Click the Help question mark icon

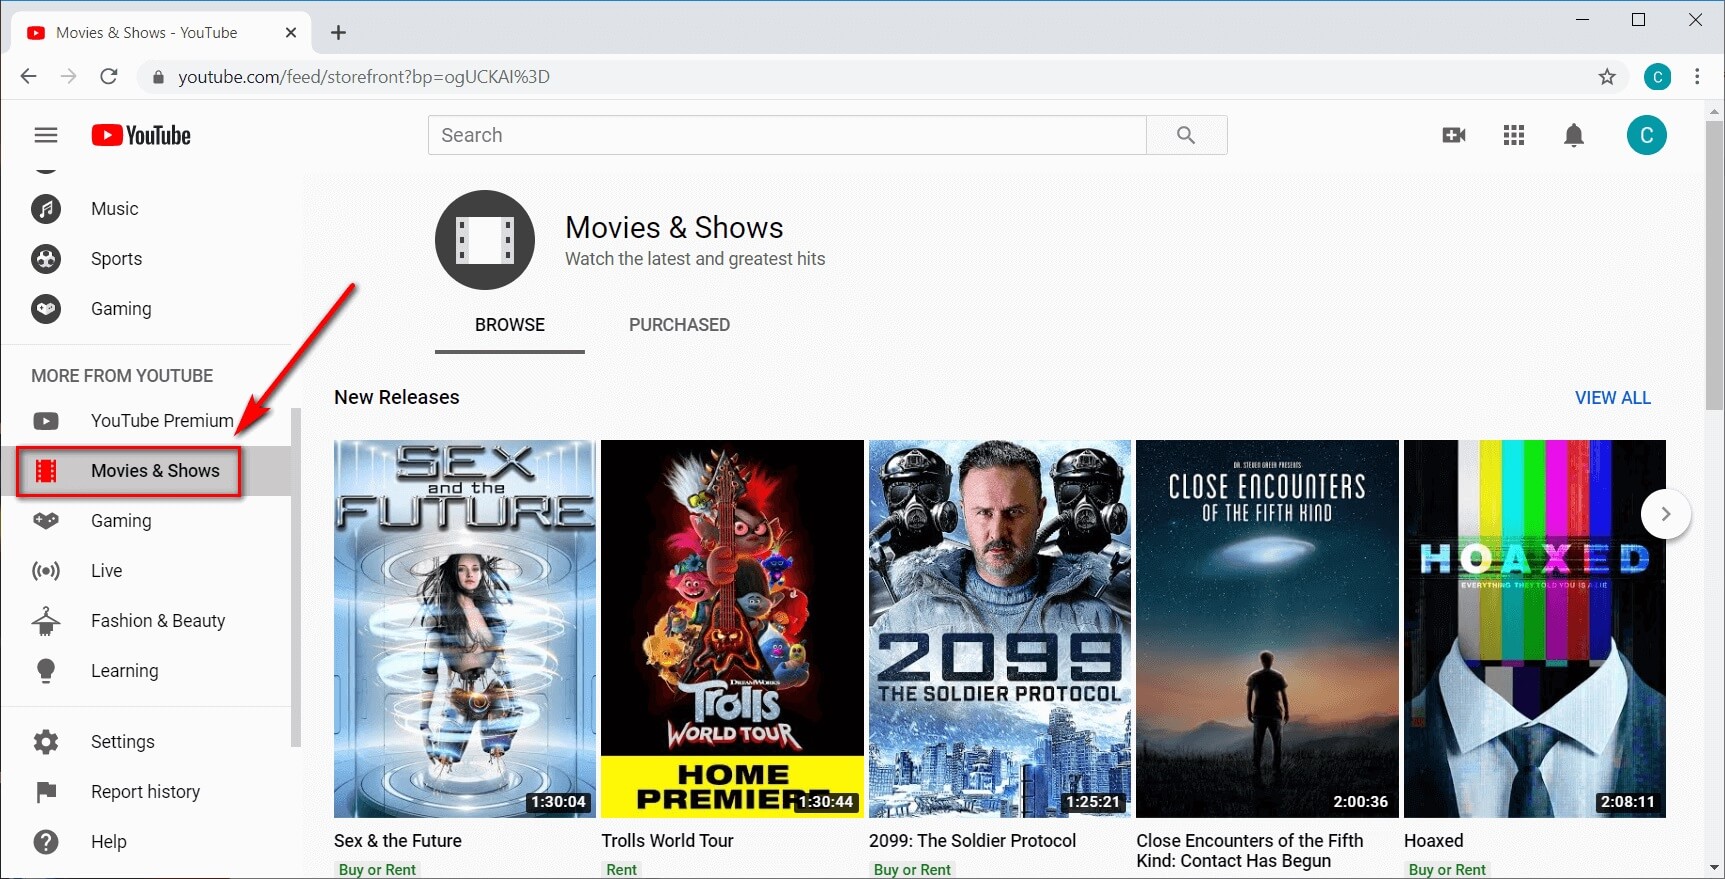pyautogui.click(x=46, y=842)
